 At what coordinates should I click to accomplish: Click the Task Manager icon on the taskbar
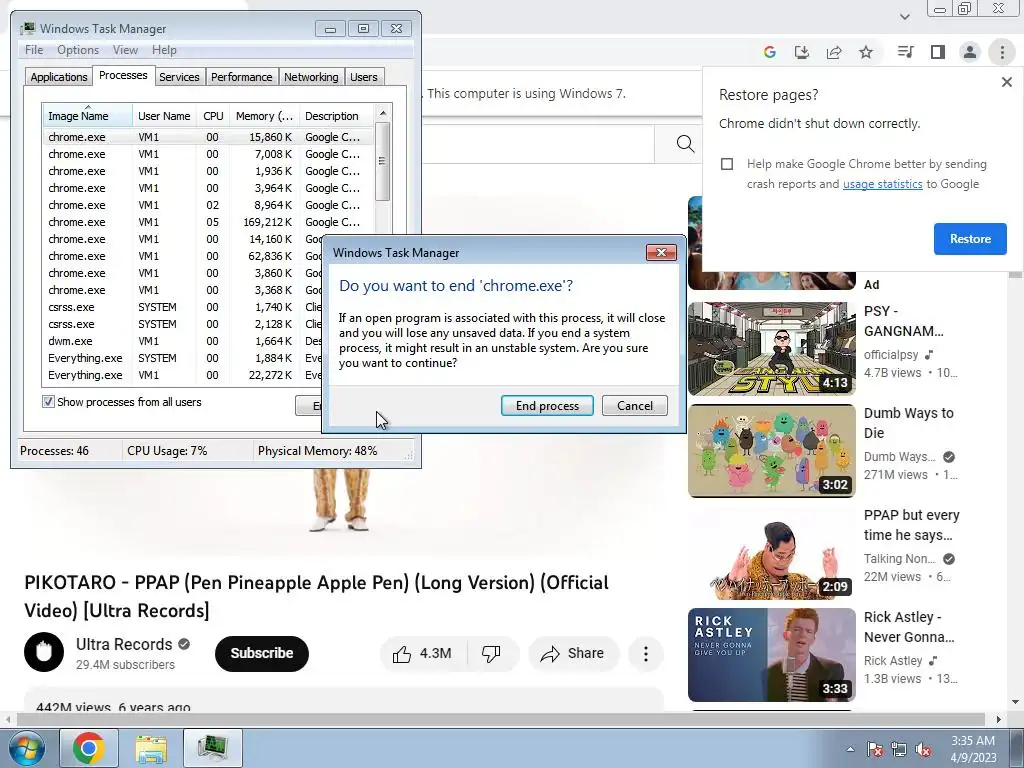pos(213,748)
